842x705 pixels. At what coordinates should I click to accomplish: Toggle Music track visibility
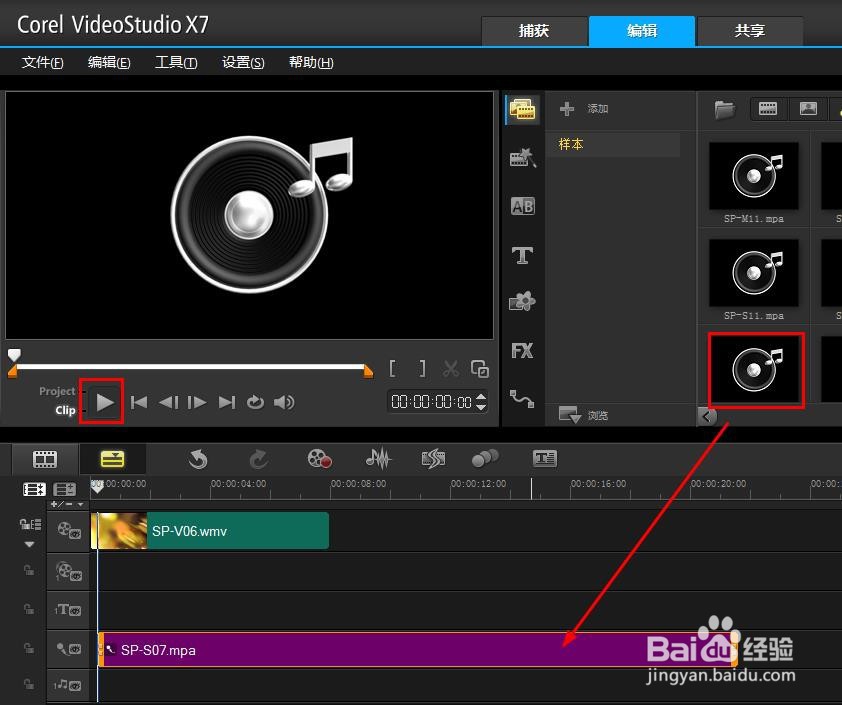click(68, 685)
